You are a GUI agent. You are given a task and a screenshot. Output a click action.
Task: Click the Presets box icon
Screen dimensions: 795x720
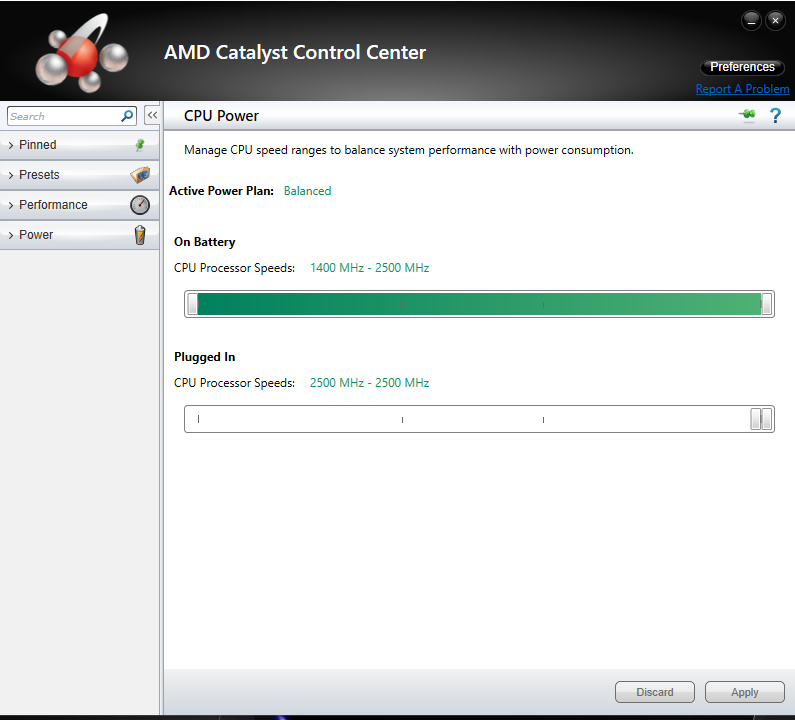[x=140, y=175]
